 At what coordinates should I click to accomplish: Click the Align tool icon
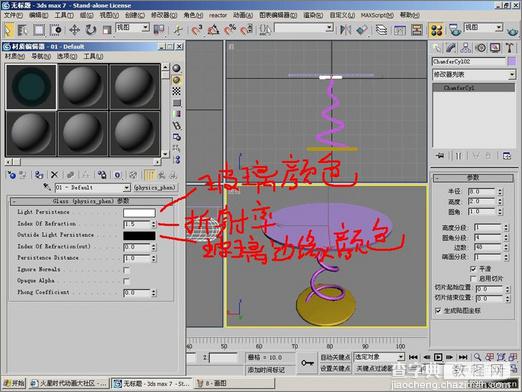tap(362, 30)
